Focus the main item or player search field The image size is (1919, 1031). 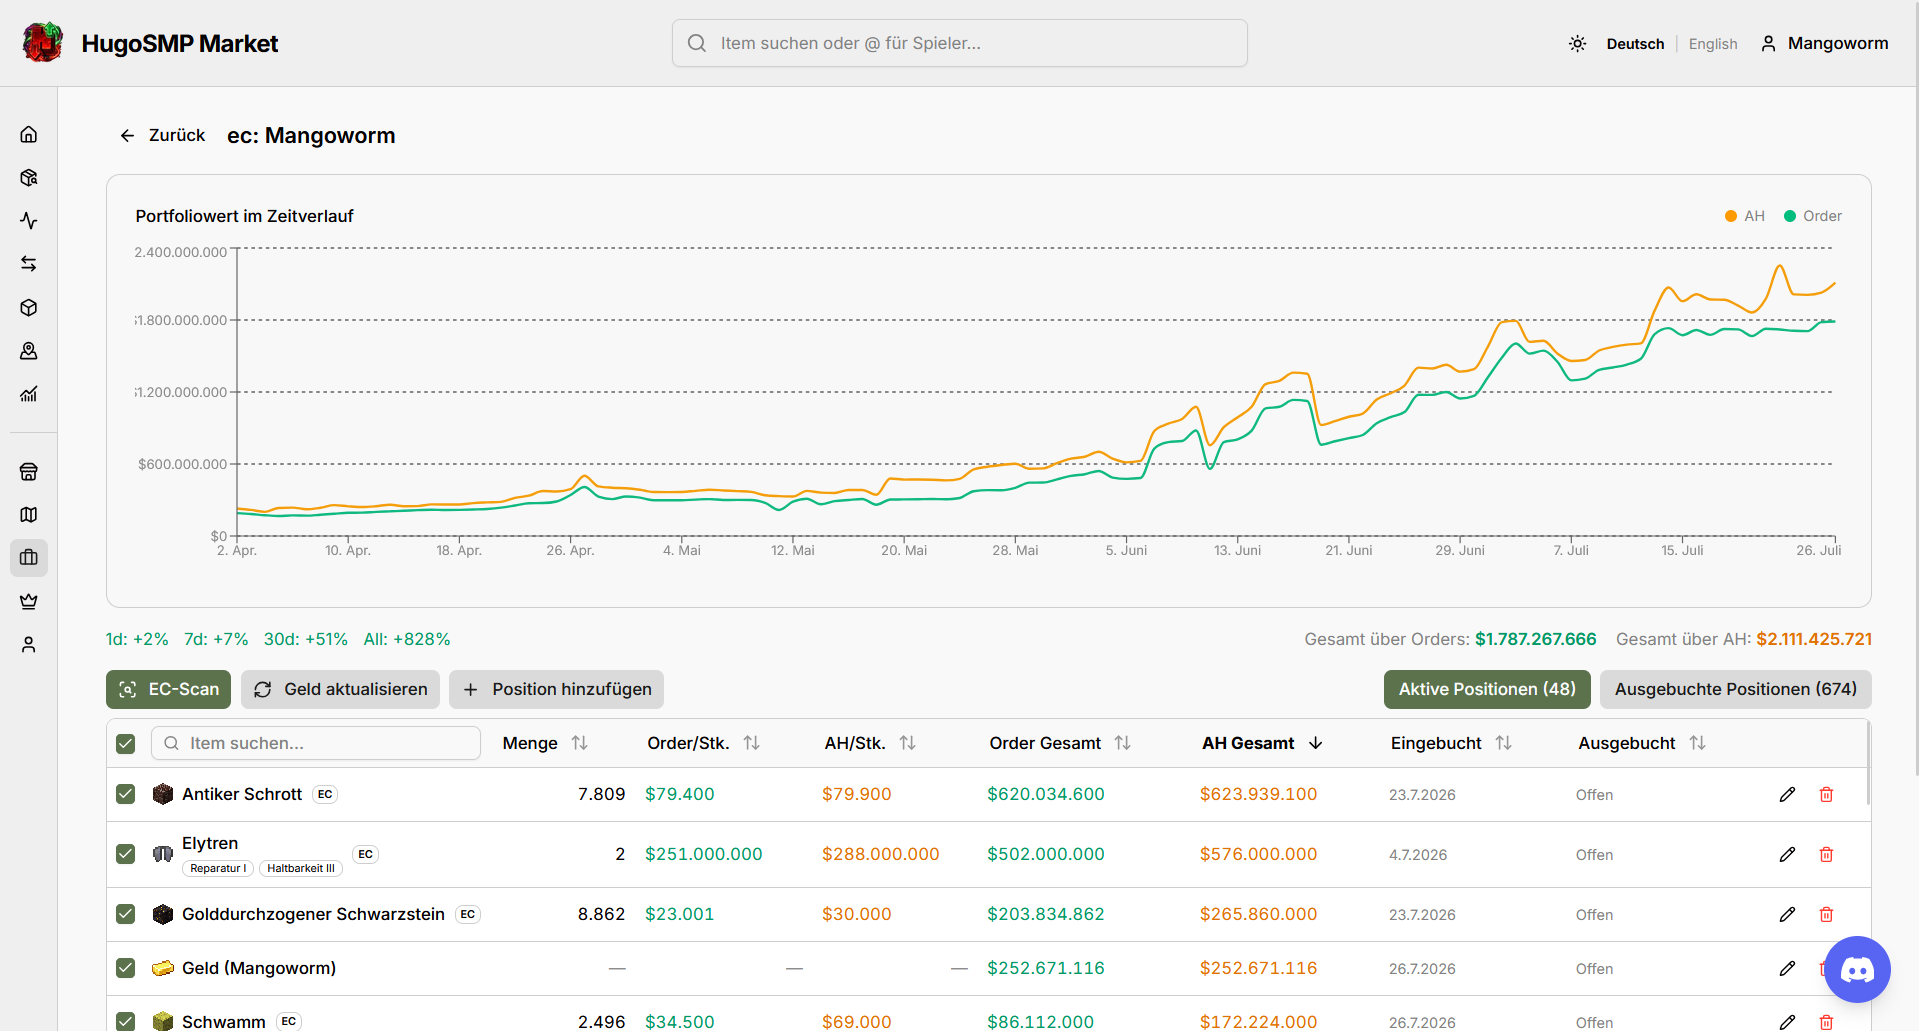click(960, 44)
